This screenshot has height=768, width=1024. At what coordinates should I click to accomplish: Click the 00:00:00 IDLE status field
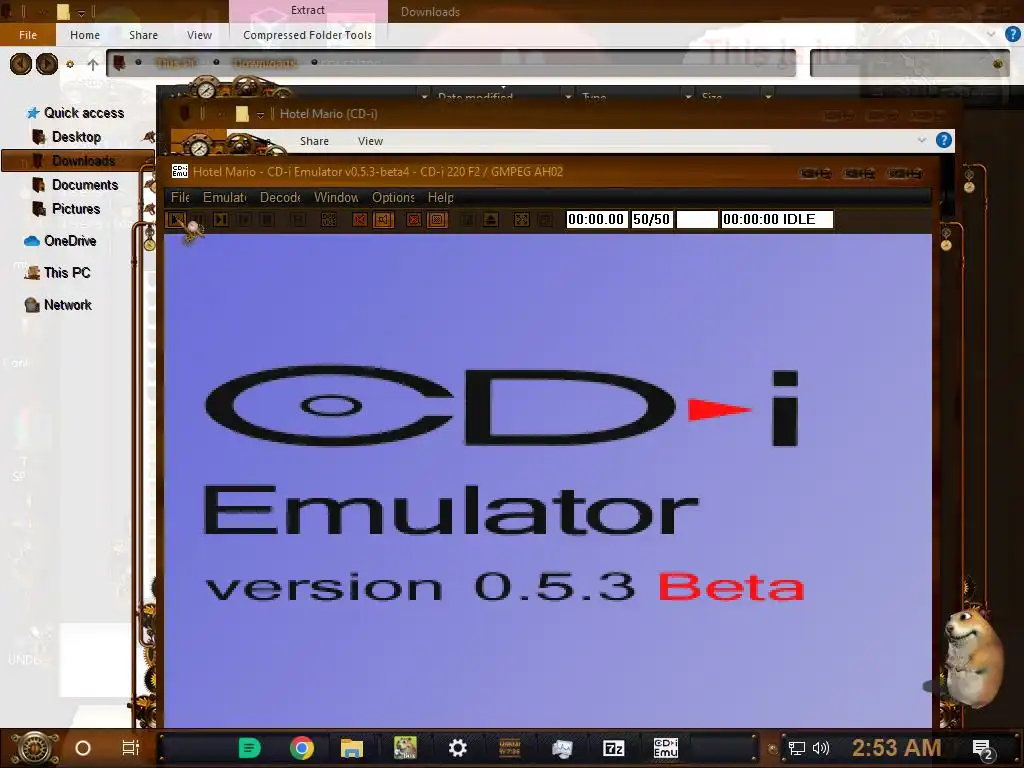click(776, 219)
